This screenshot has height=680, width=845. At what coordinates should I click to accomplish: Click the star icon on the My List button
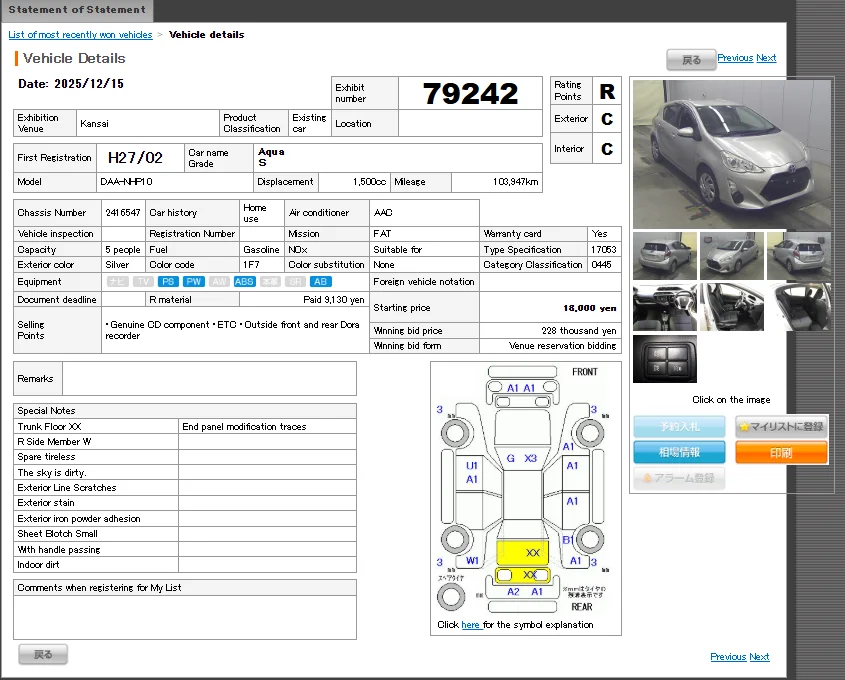click(744, 426)
